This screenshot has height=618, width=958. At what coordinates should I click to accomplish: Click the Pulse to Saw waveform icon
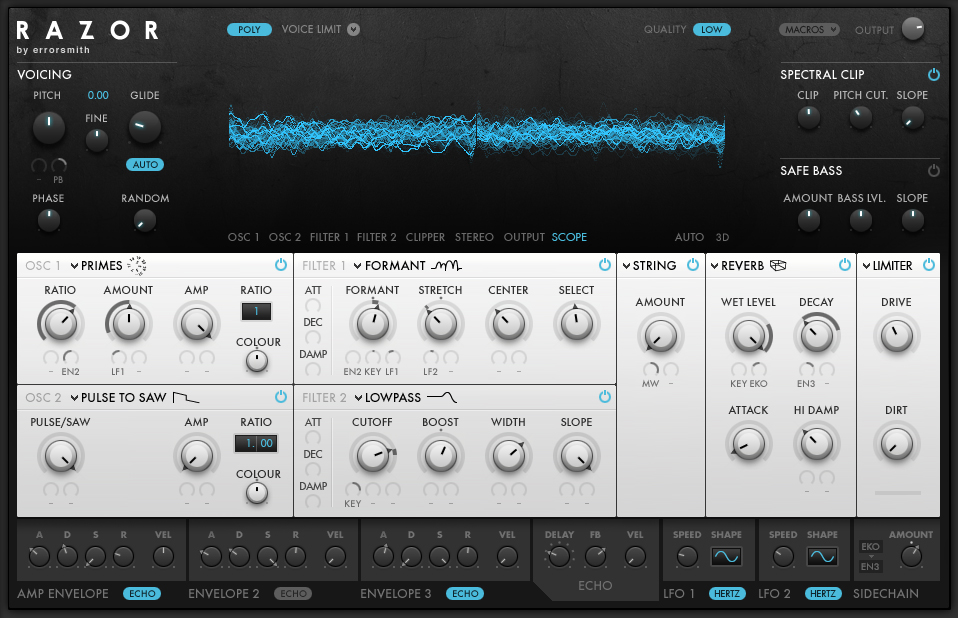click(186, 398)
